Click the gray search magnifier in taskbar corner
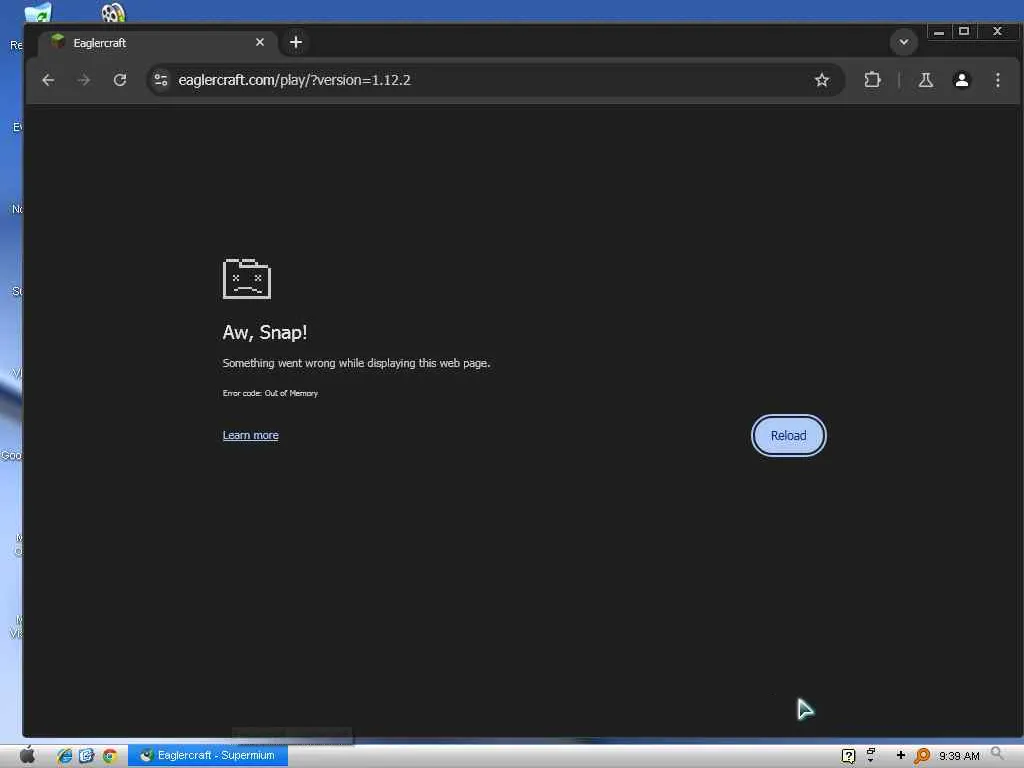 click(x=997, y=754)
